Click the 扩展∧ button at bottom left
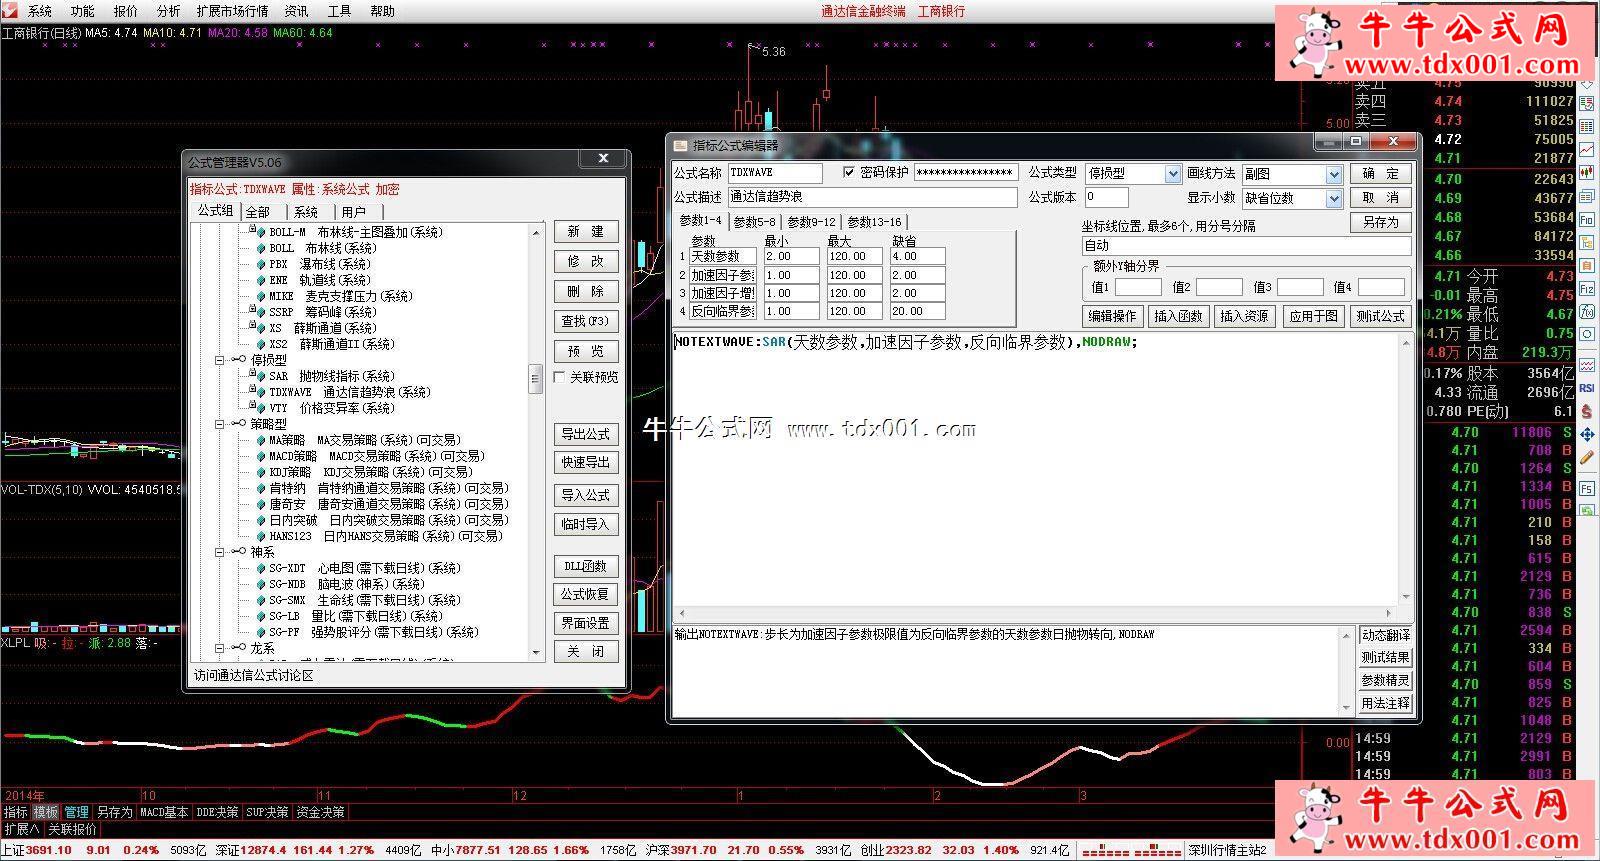 click(x=21, y=829)
